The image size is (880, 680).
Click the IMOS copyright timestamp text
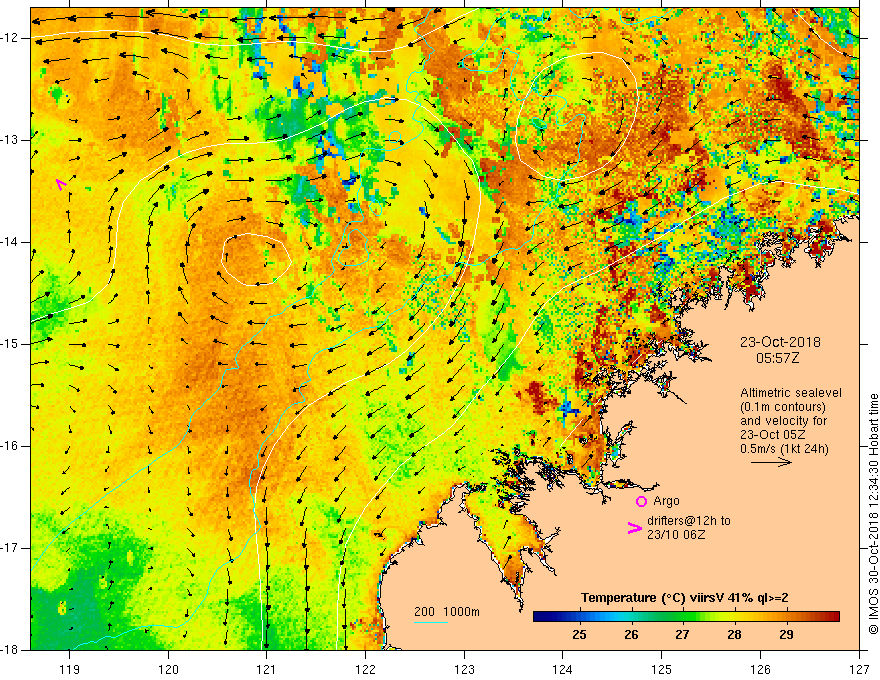click(873, 514)
